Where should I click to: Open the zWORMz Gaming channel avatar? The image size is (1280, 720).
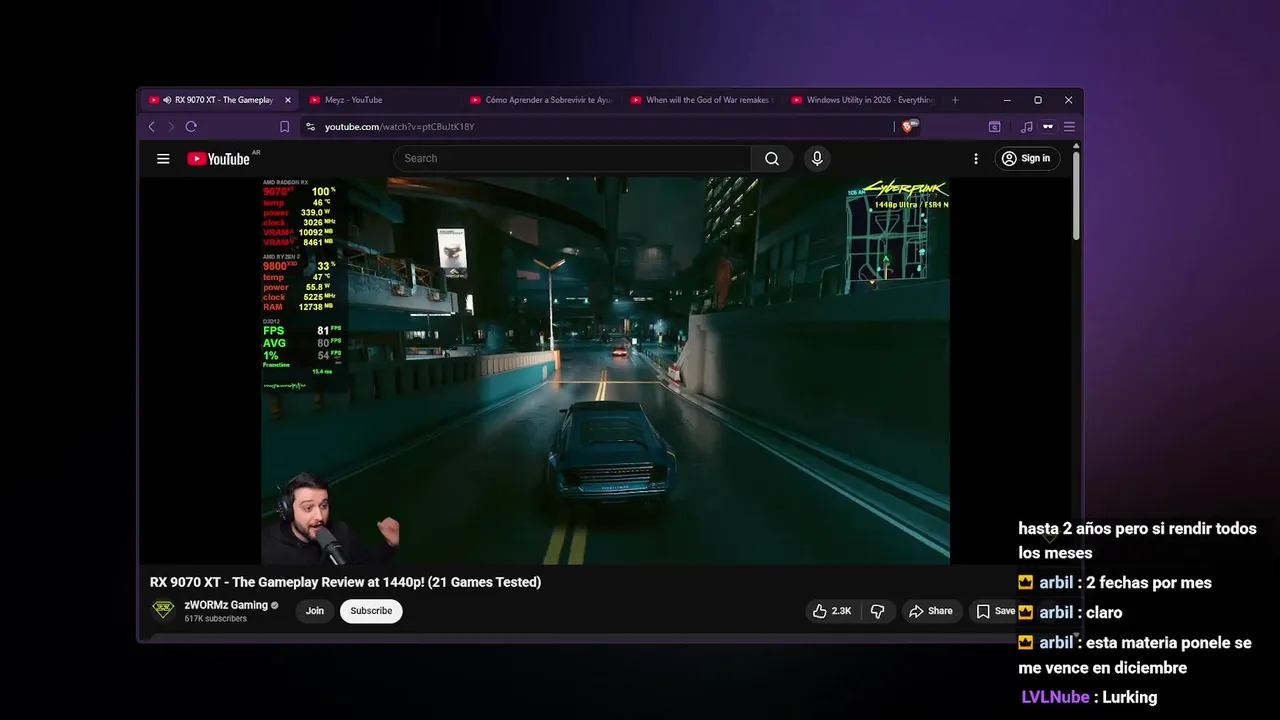click(x=163, y=610)
